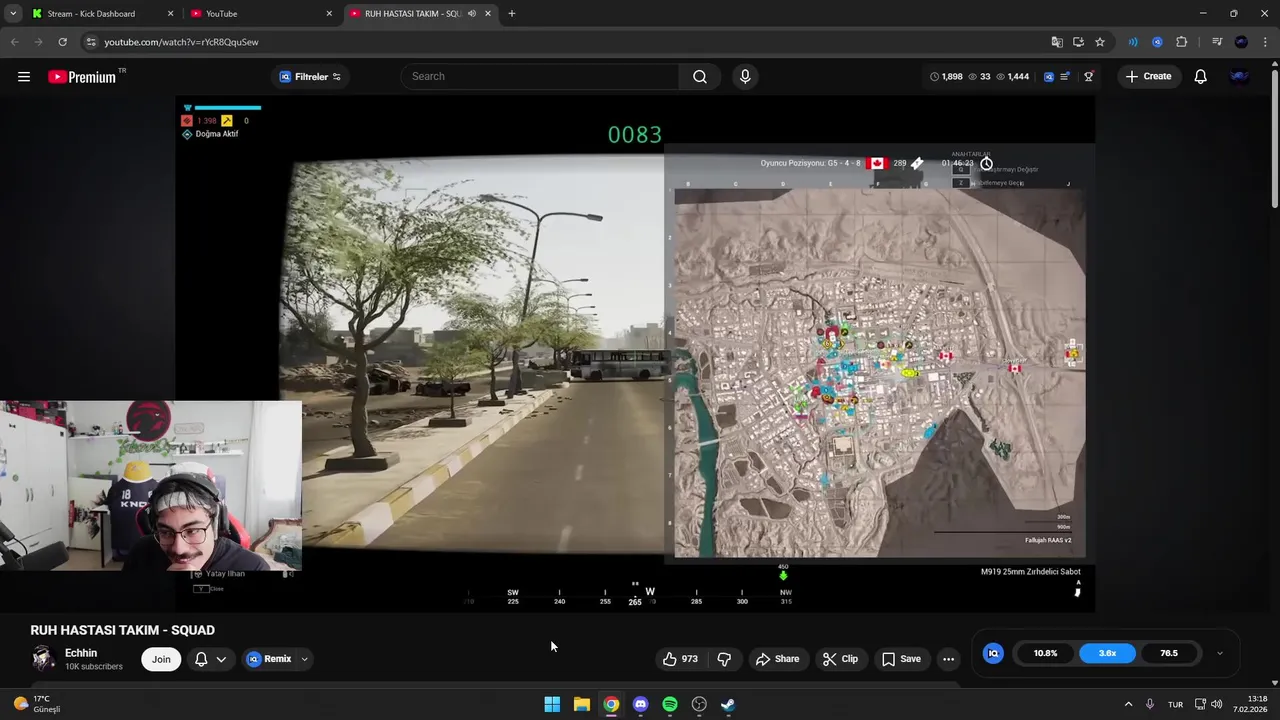Click the video player to pause

(635, 354)
